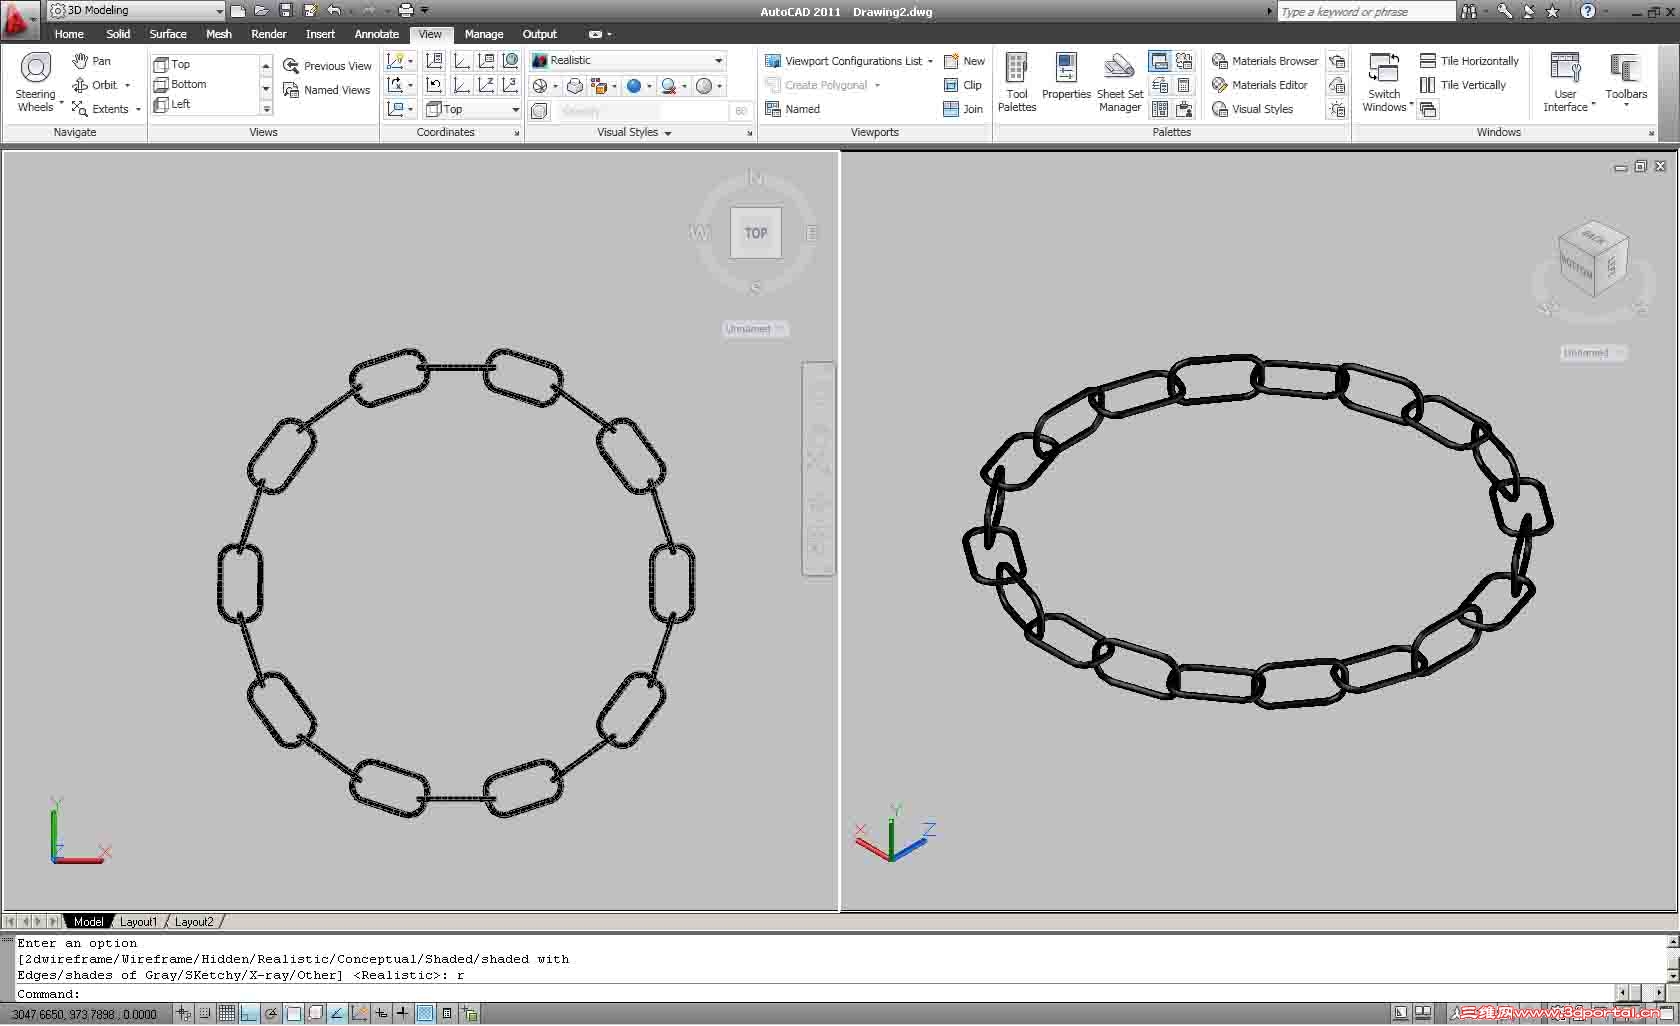Open the 3D Modeling workspace dropdown

coord(137,11)
